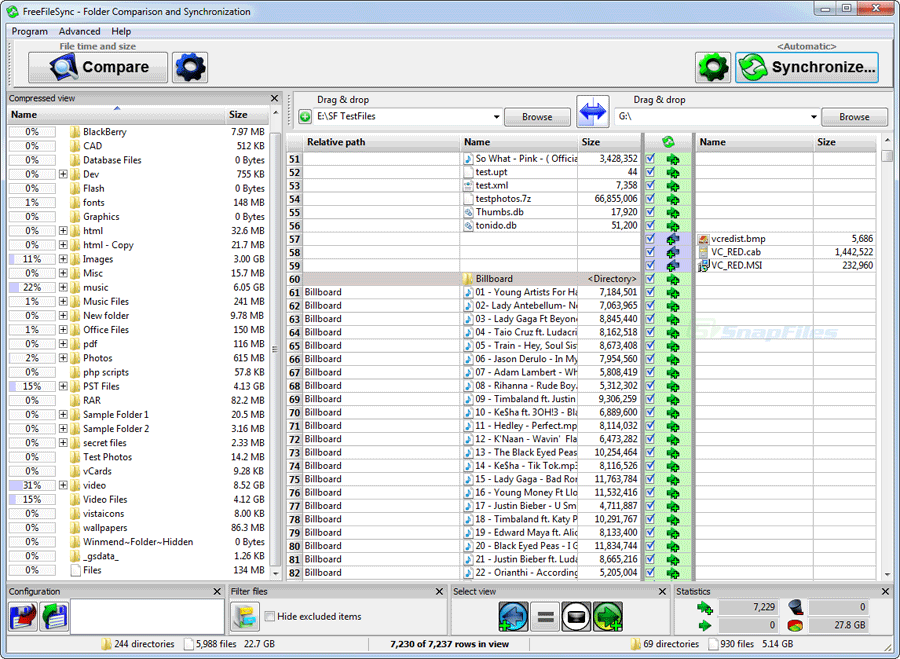The height and width of the screenshot is (659, 900).
Task: Show files to be created on right
Action: click(608, 617)
